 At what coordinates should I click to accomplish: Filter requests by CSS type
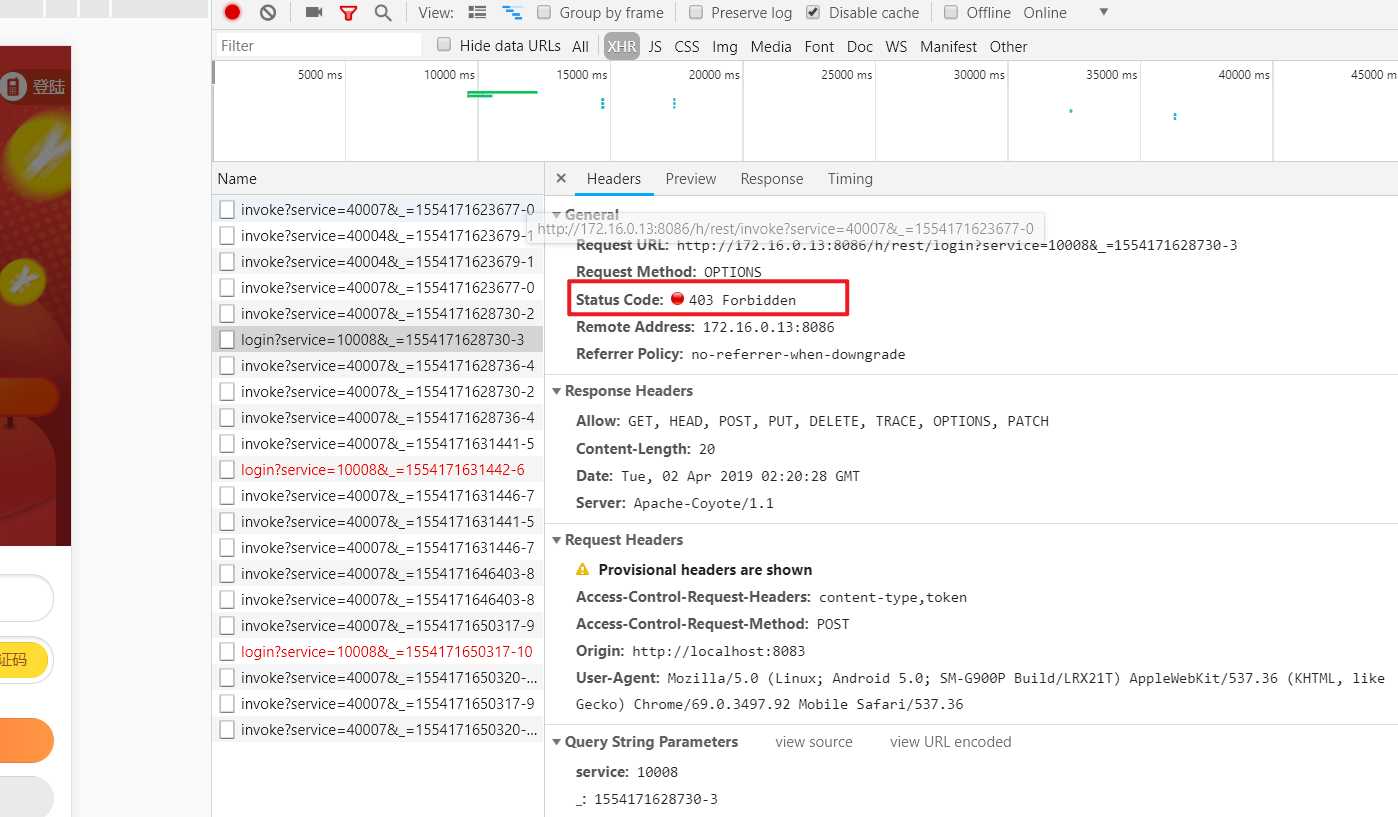tap(687, 46)
